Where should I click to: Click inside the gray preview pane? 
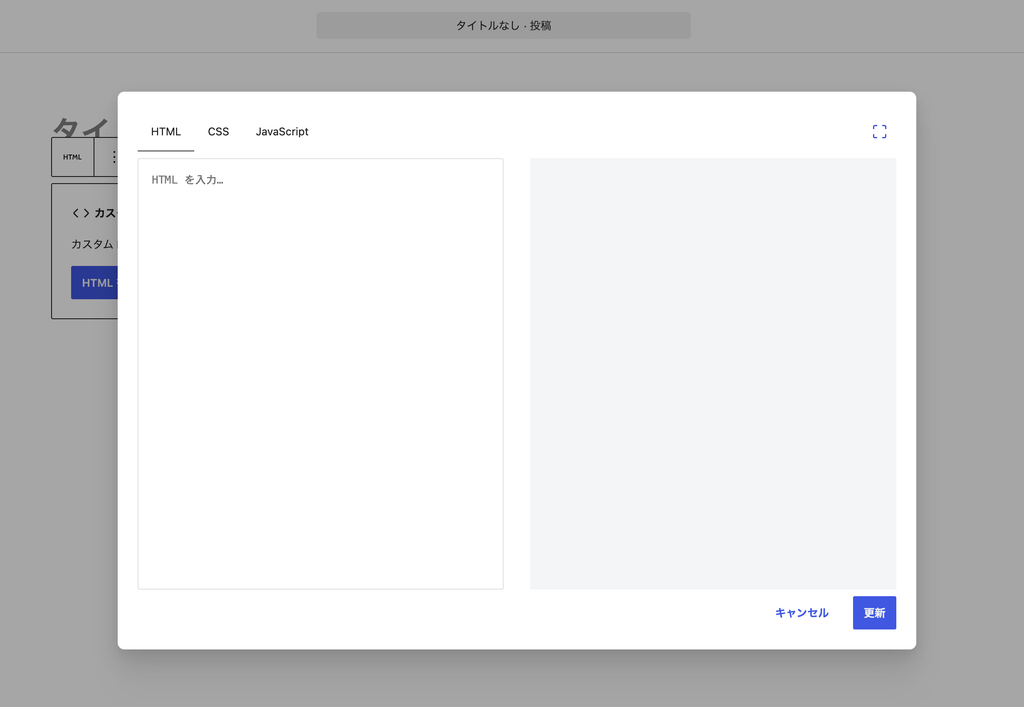[x=712, y=373]
